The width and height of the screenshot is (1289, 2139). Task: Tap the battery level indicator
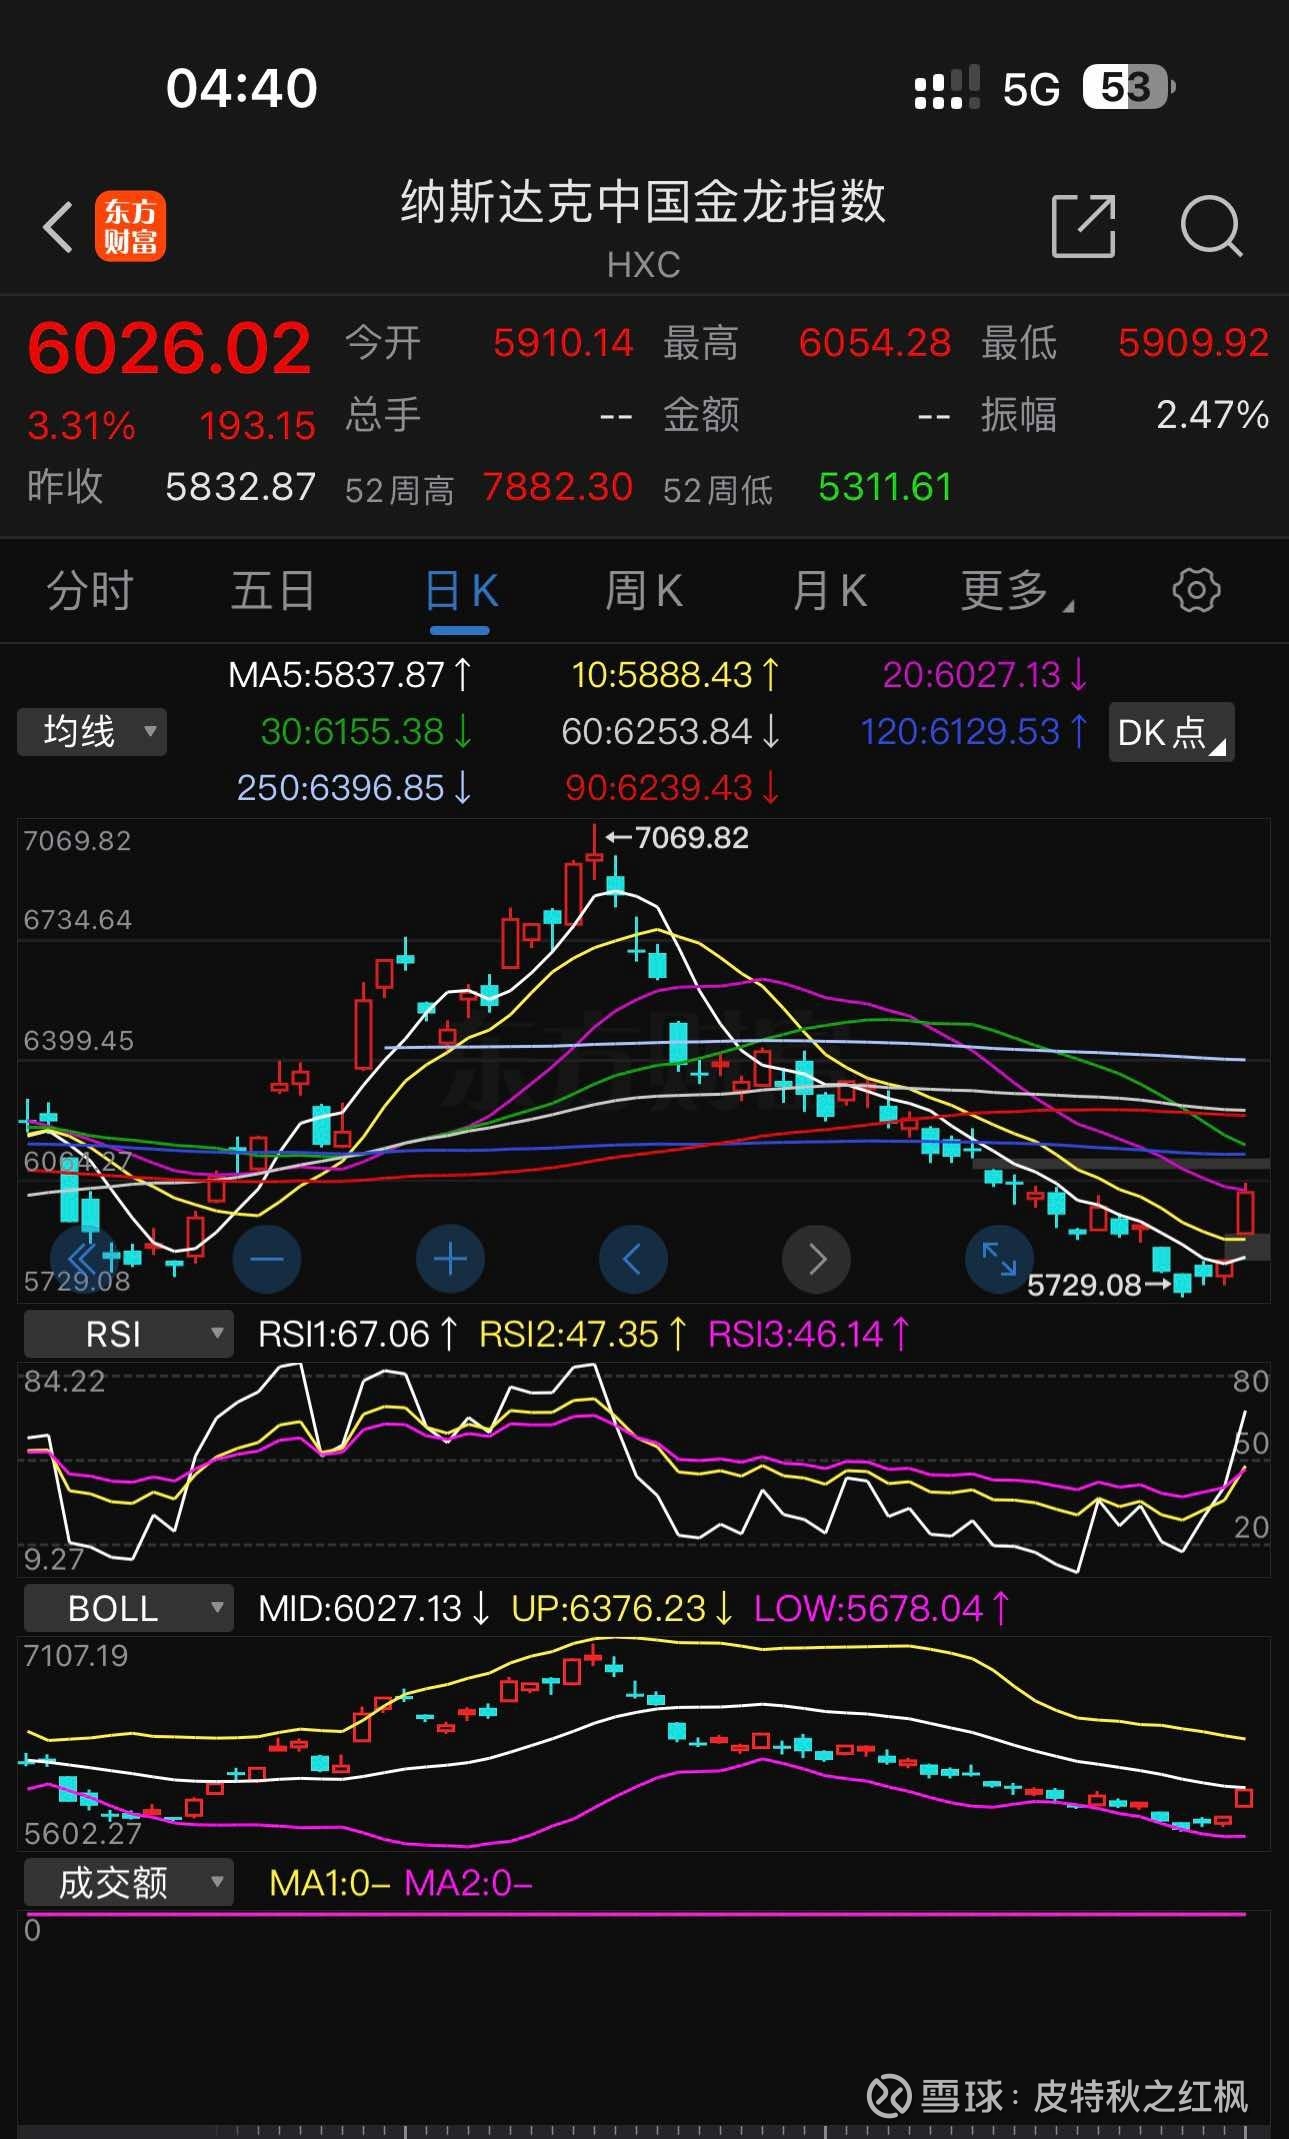[x=1129, y=88]
